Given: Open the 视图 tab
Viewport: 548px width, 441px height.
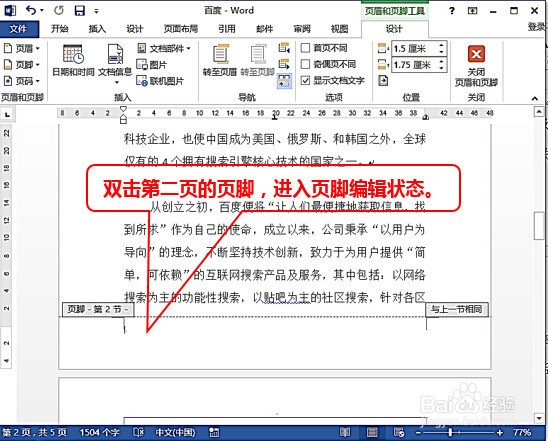Looking at the screenshot, I should [339, 29].
